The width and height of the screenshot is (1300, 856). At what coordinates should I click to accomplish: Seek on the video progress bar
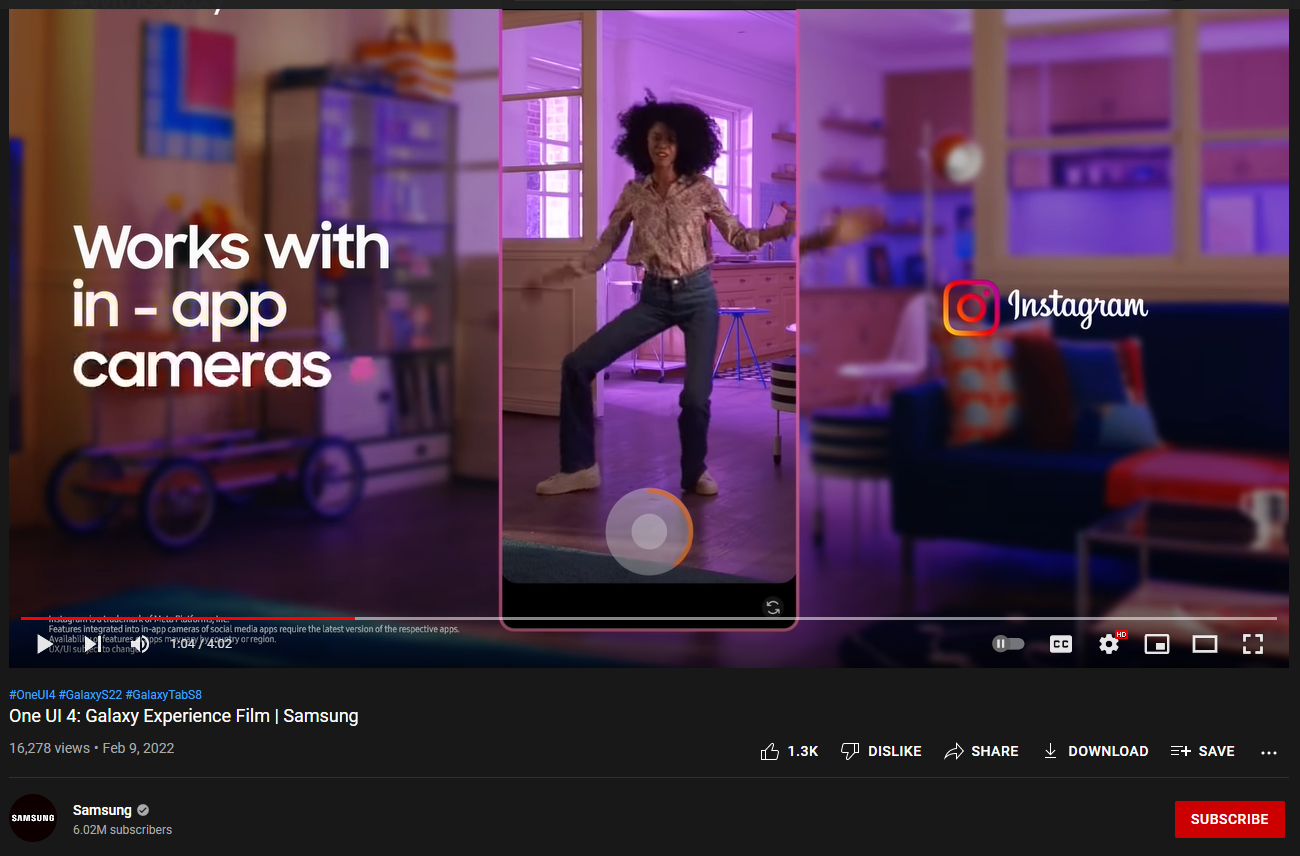coord(649,618)
